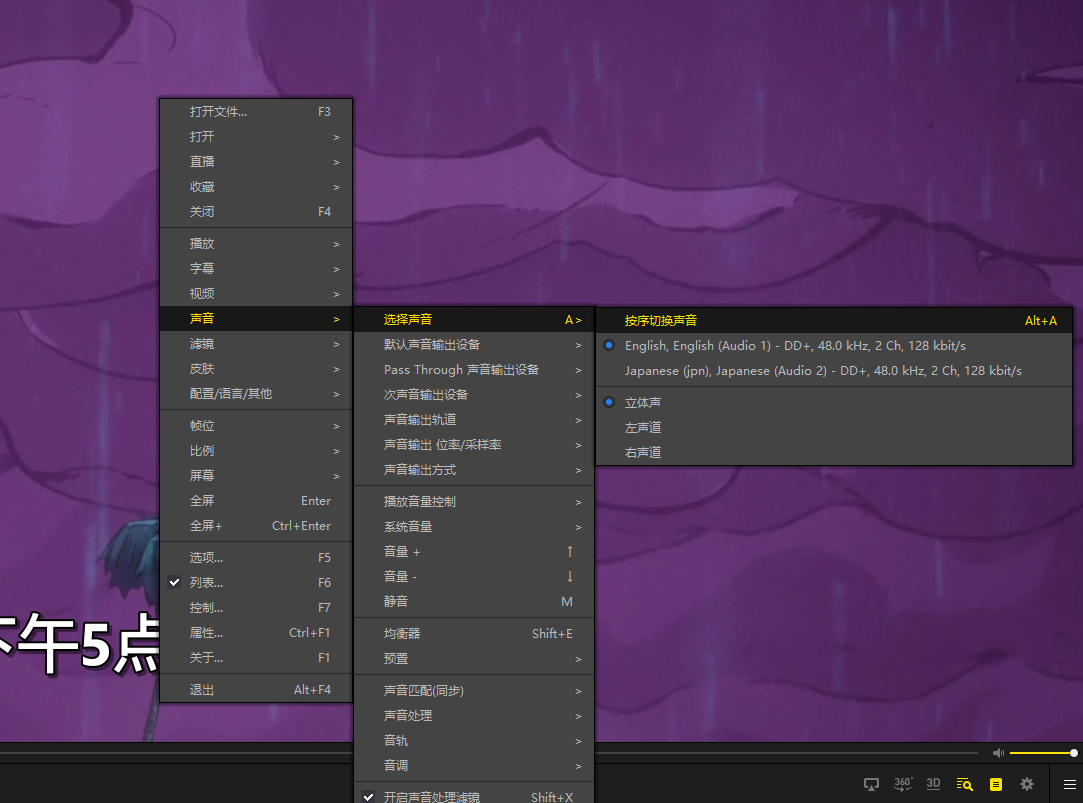Viewport: 1083px width, 803px height.
Task: Click the playlist search icon
Action: (x=965, y=784)
